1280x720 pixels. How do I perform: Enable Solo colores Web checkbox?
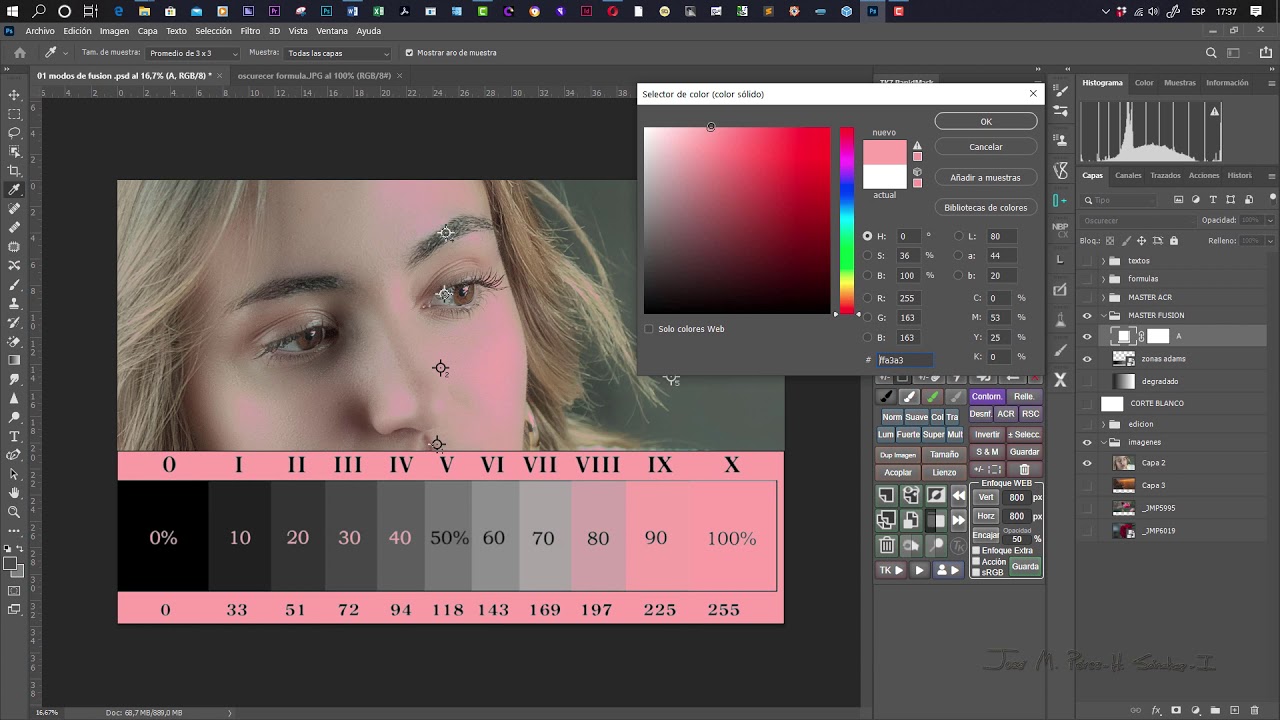coord(649,329)
